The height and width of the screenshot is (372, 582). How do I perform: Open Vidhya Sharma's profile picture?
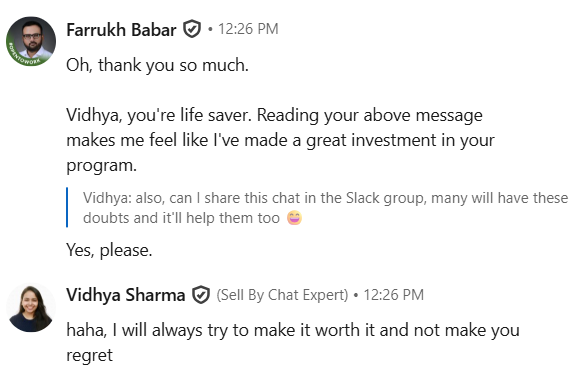click(31, 308)
